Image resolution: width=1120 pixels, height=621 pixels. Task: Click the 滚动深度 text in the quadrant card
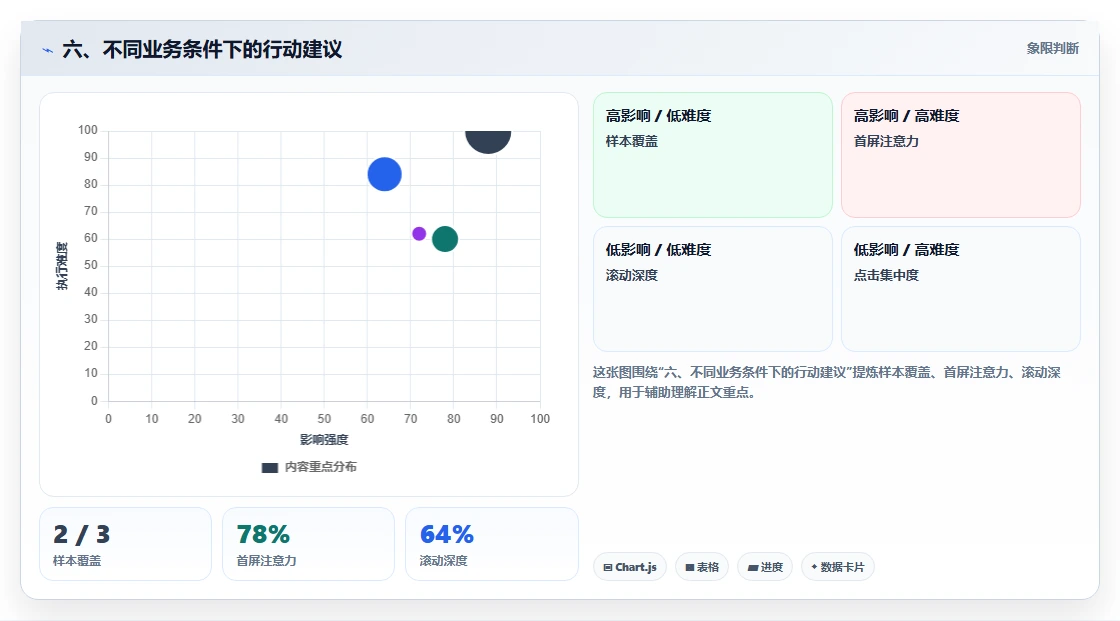631,275
